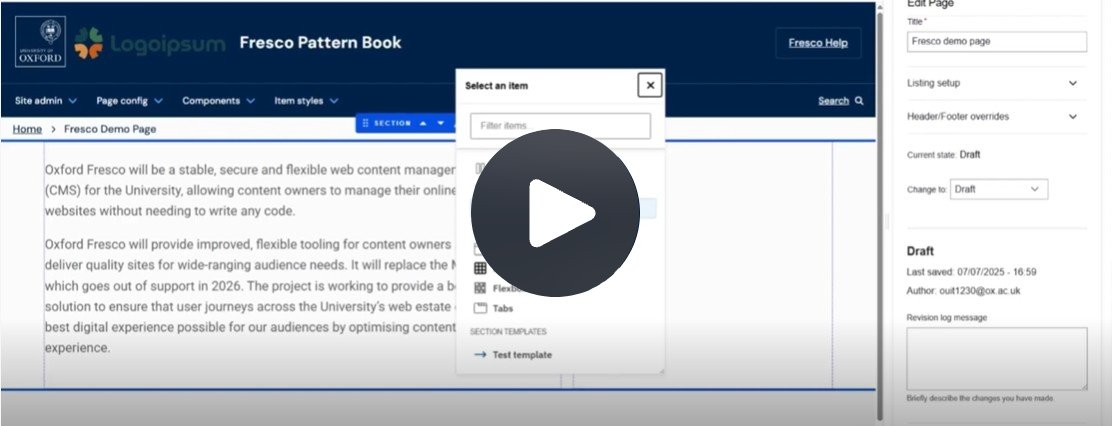The height and width of the screenshot is (426, 1112).
Task: Select the Tabs item icon
Action: coord(480,308)
